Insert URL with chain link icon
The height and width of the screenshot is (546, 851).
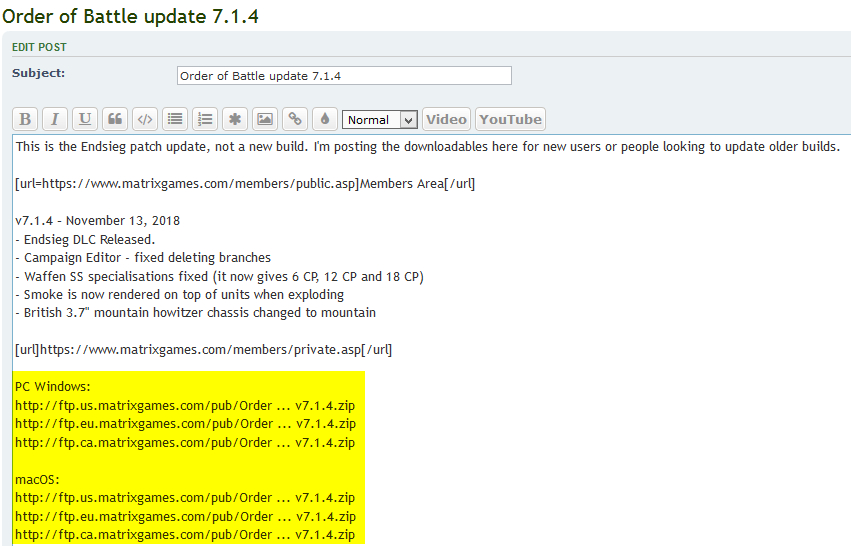click(294, 119)
